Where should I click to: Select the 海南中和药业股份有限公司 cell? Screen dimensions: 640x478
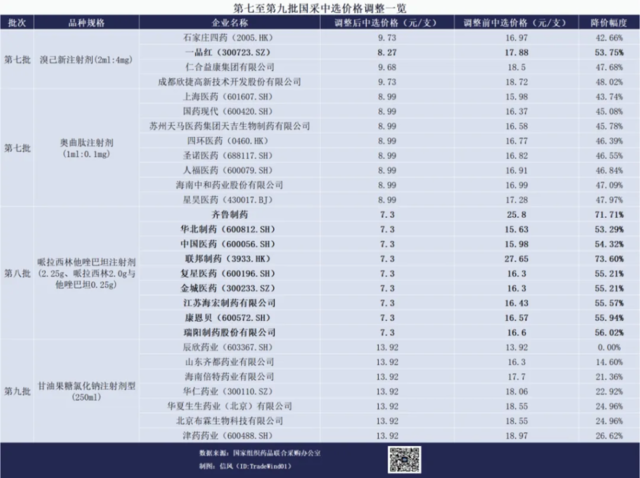point(229,185)
